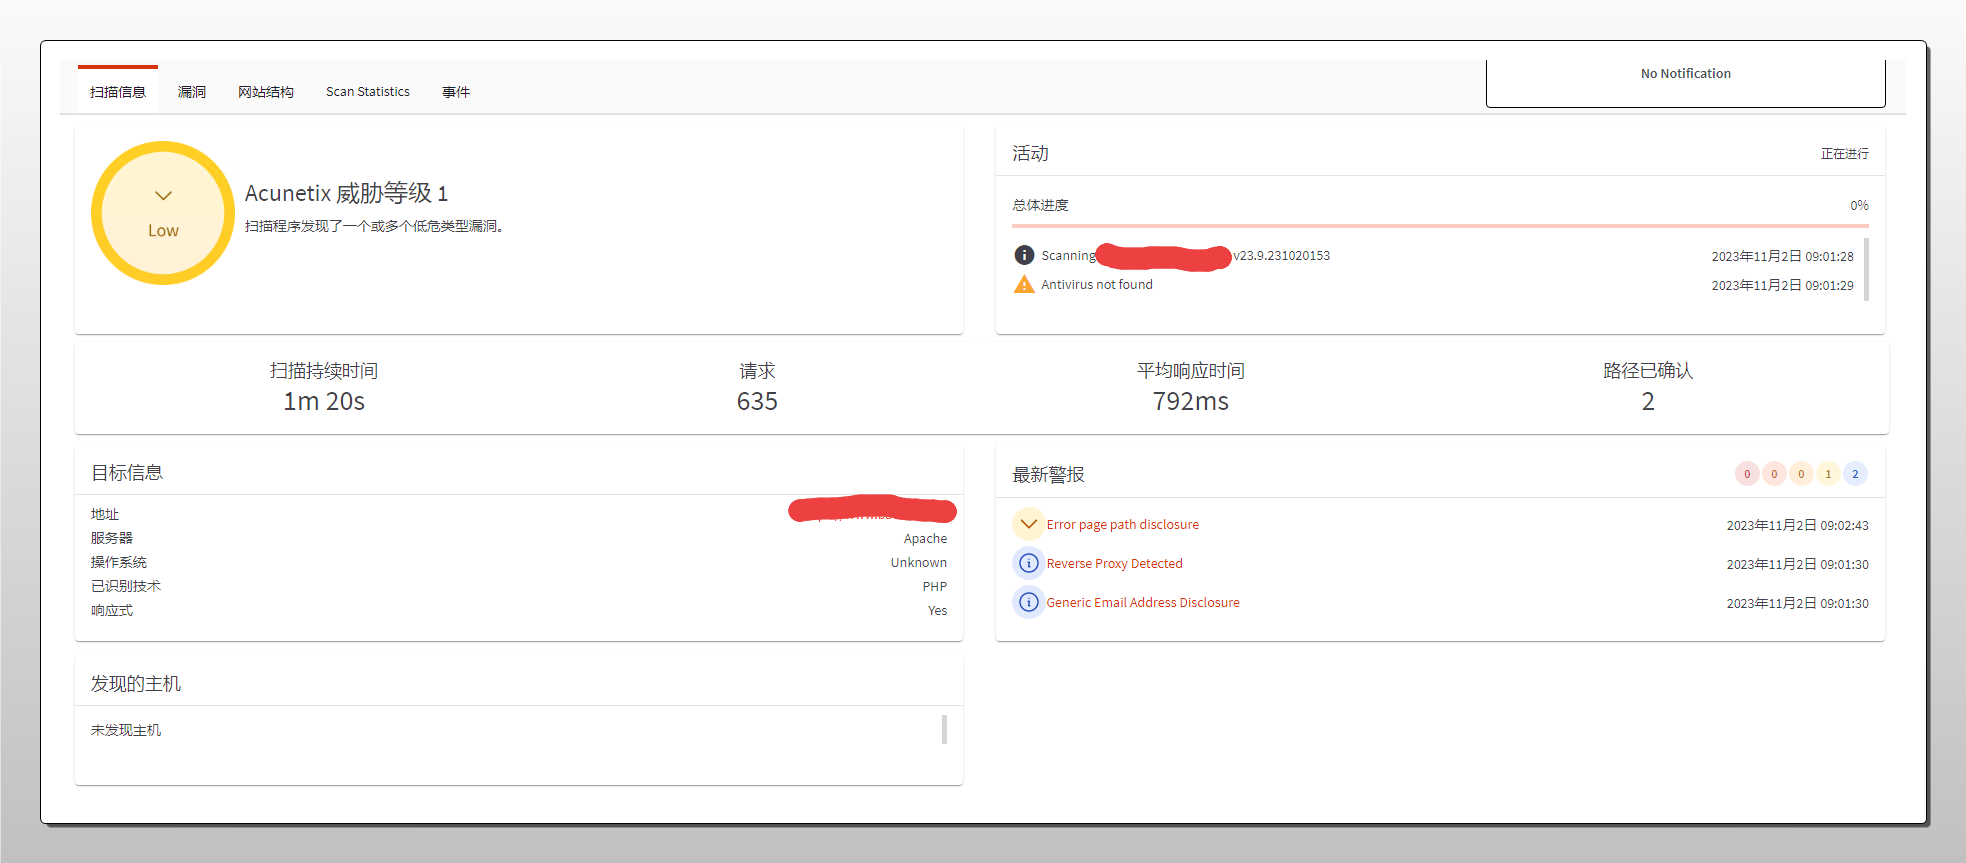Open the 扫描信息 tab
This screenshot has width=1966, height=863.
click(x=118, y=92)
